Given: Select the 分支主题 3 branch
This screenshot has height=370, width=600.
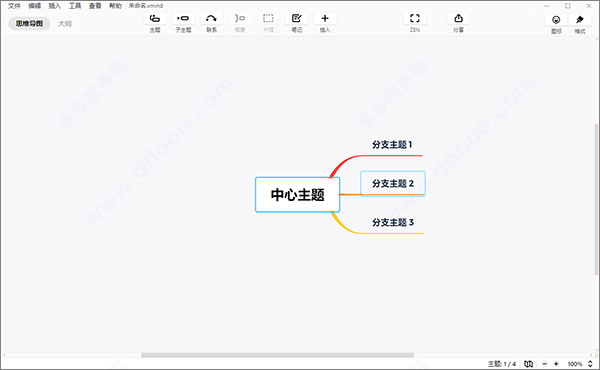Looking at the screenshot, I should point(393,222).
